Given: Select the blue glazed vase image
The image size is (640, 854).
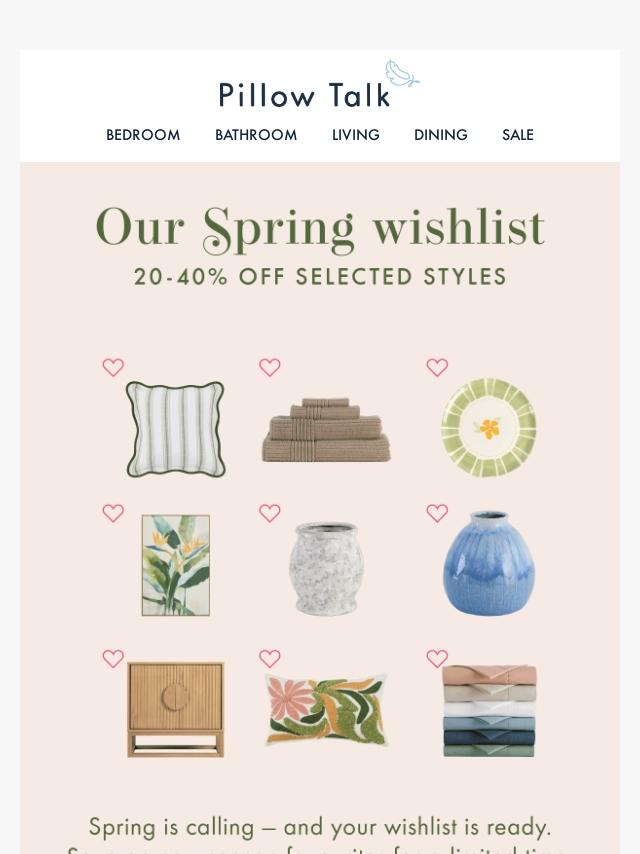Looking at the screenshot, I should [x=489, y=563].
